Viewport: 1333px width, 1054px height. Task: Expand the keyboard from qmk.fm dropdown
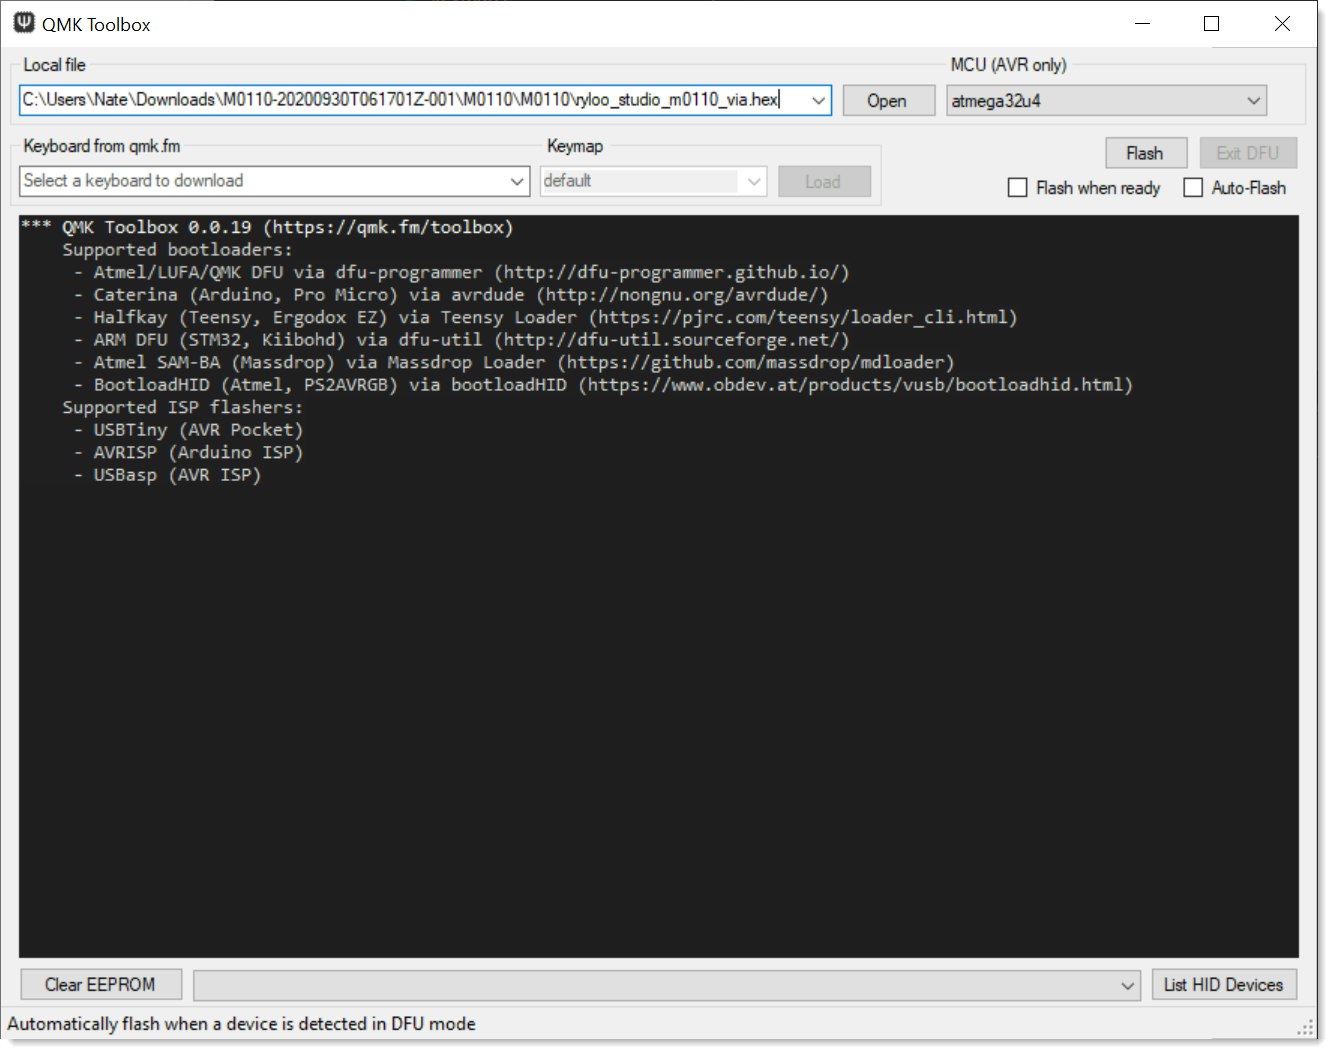(x=516, y=182)
